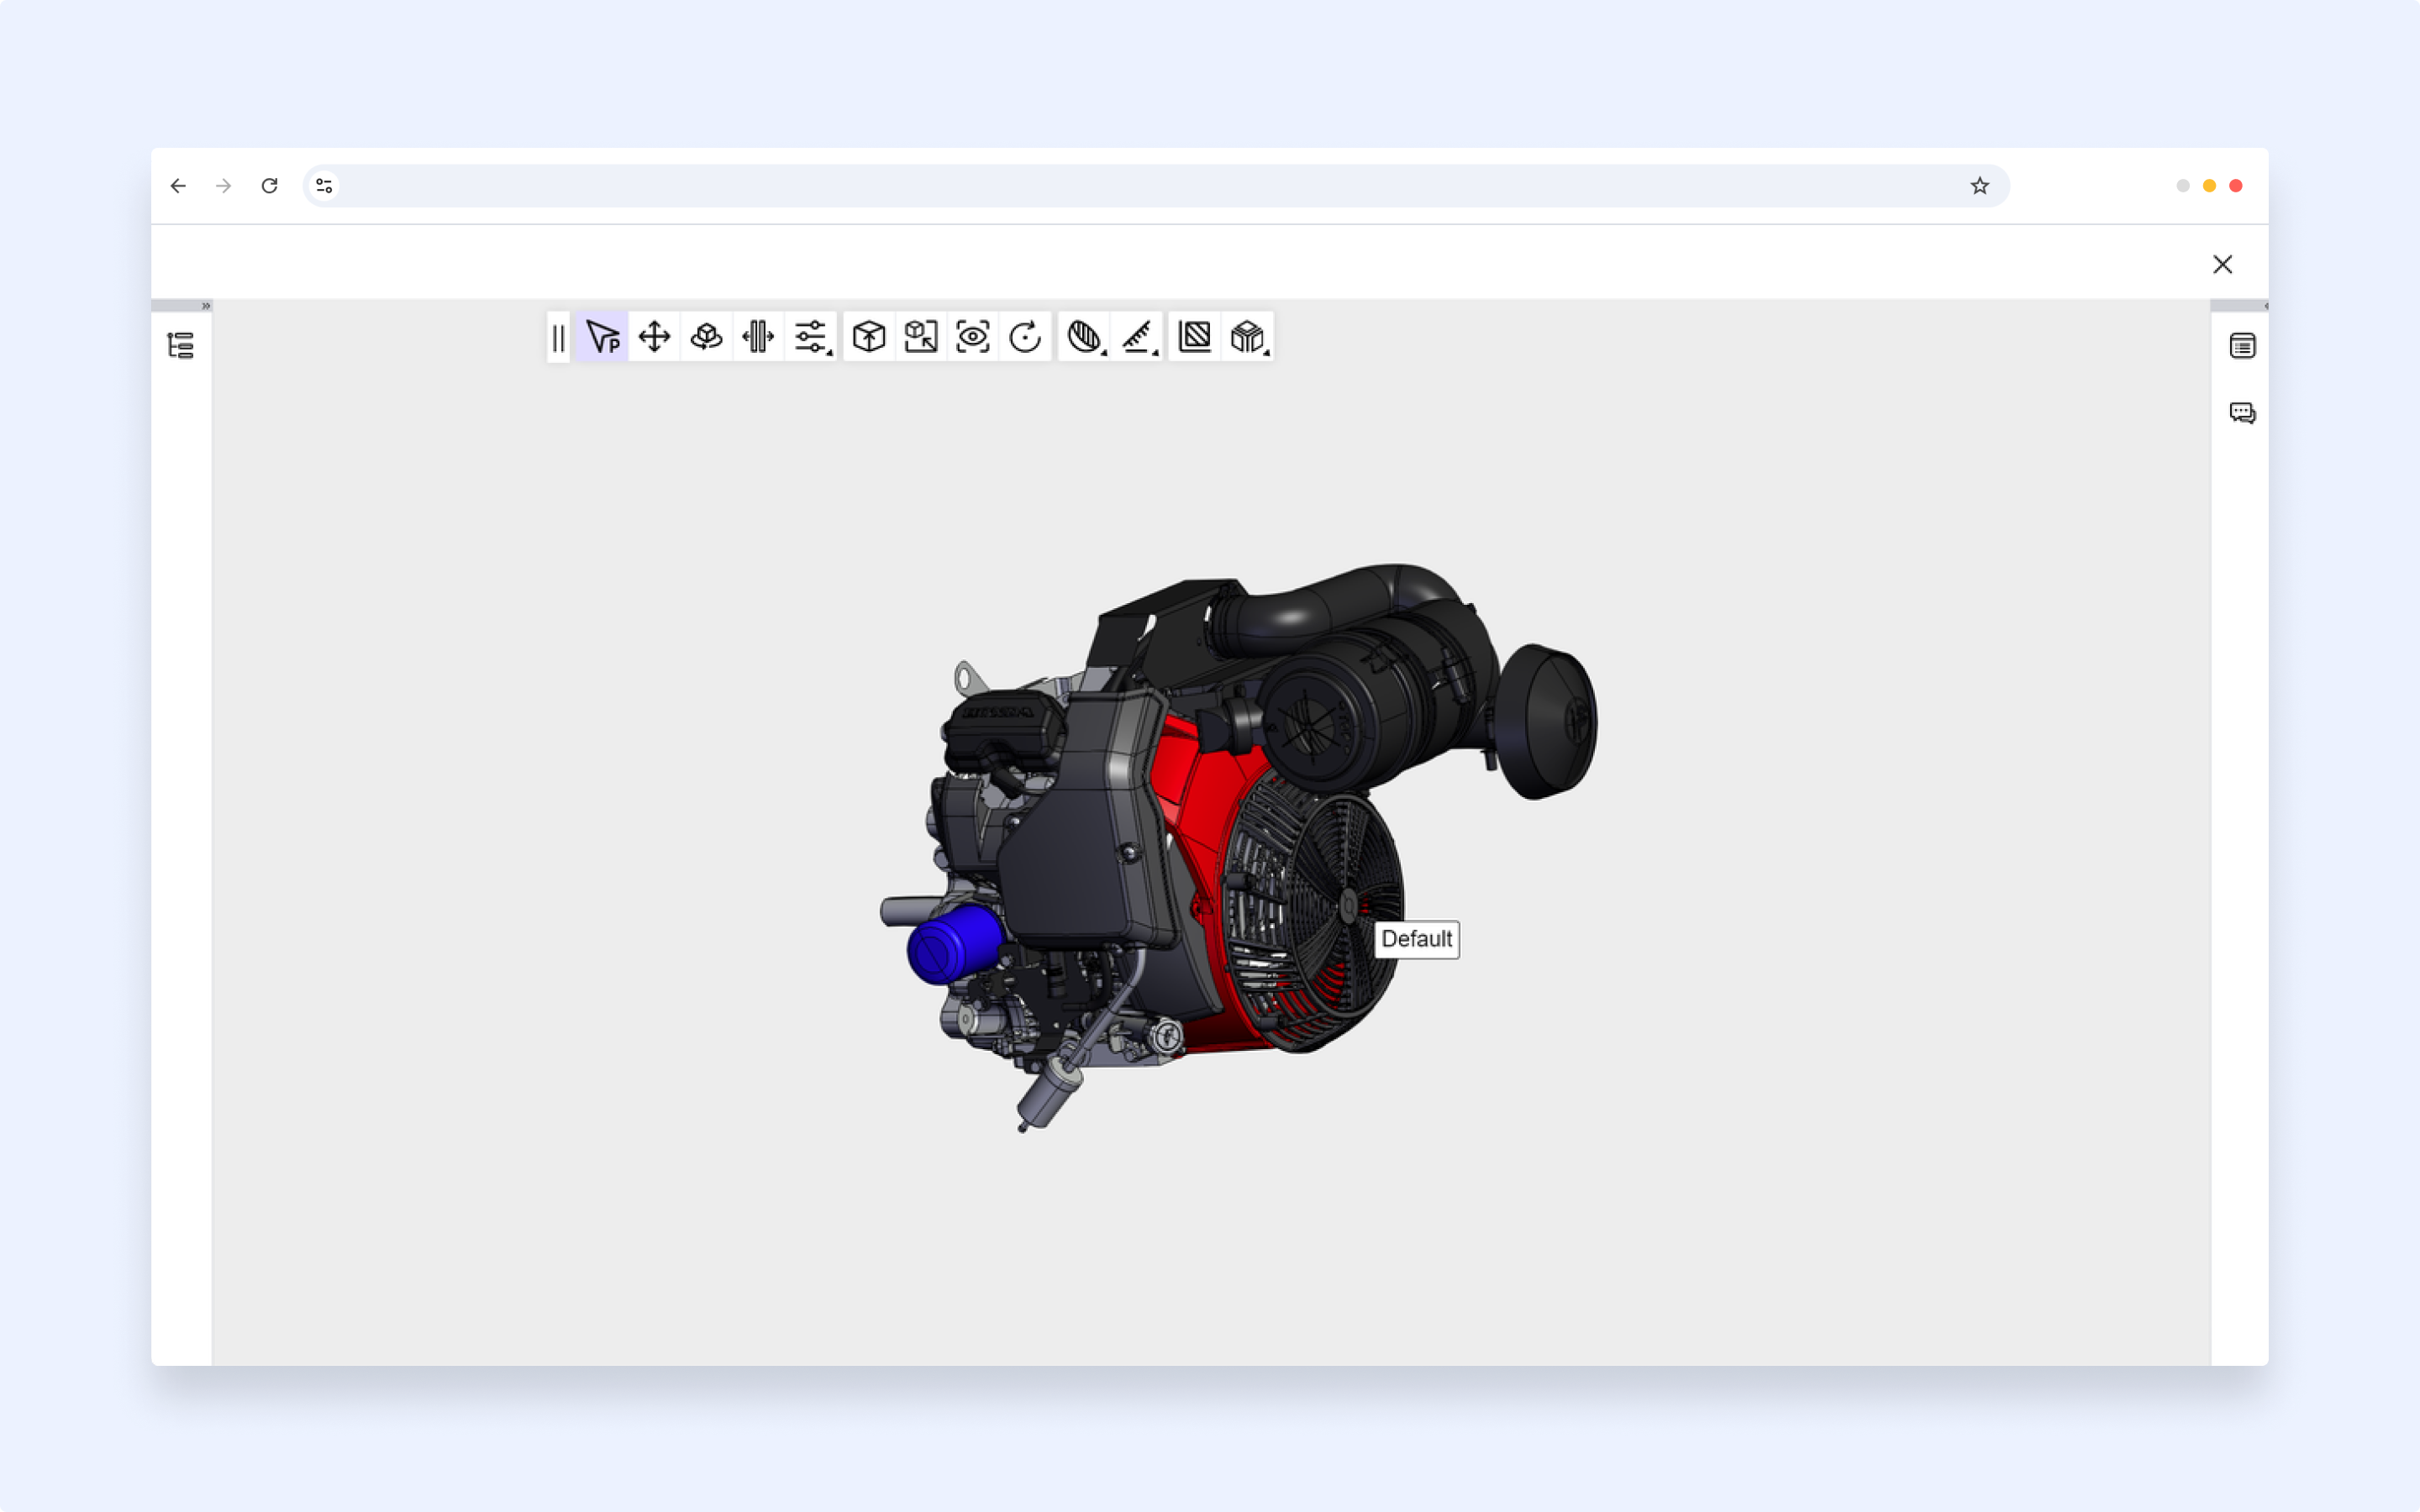Screen dimensions: 2420x1512
Task: Open the comments panel icon
Action: [2242, 413]
